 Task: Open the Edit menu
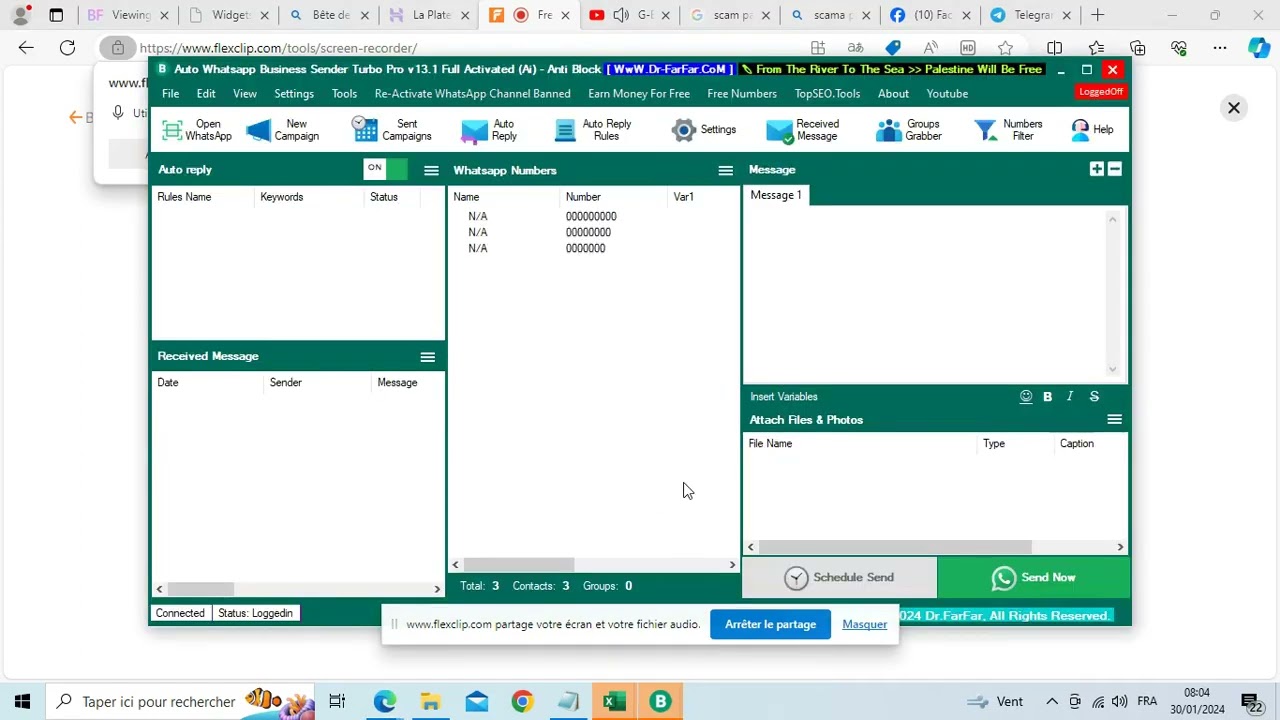click(206, 93)
